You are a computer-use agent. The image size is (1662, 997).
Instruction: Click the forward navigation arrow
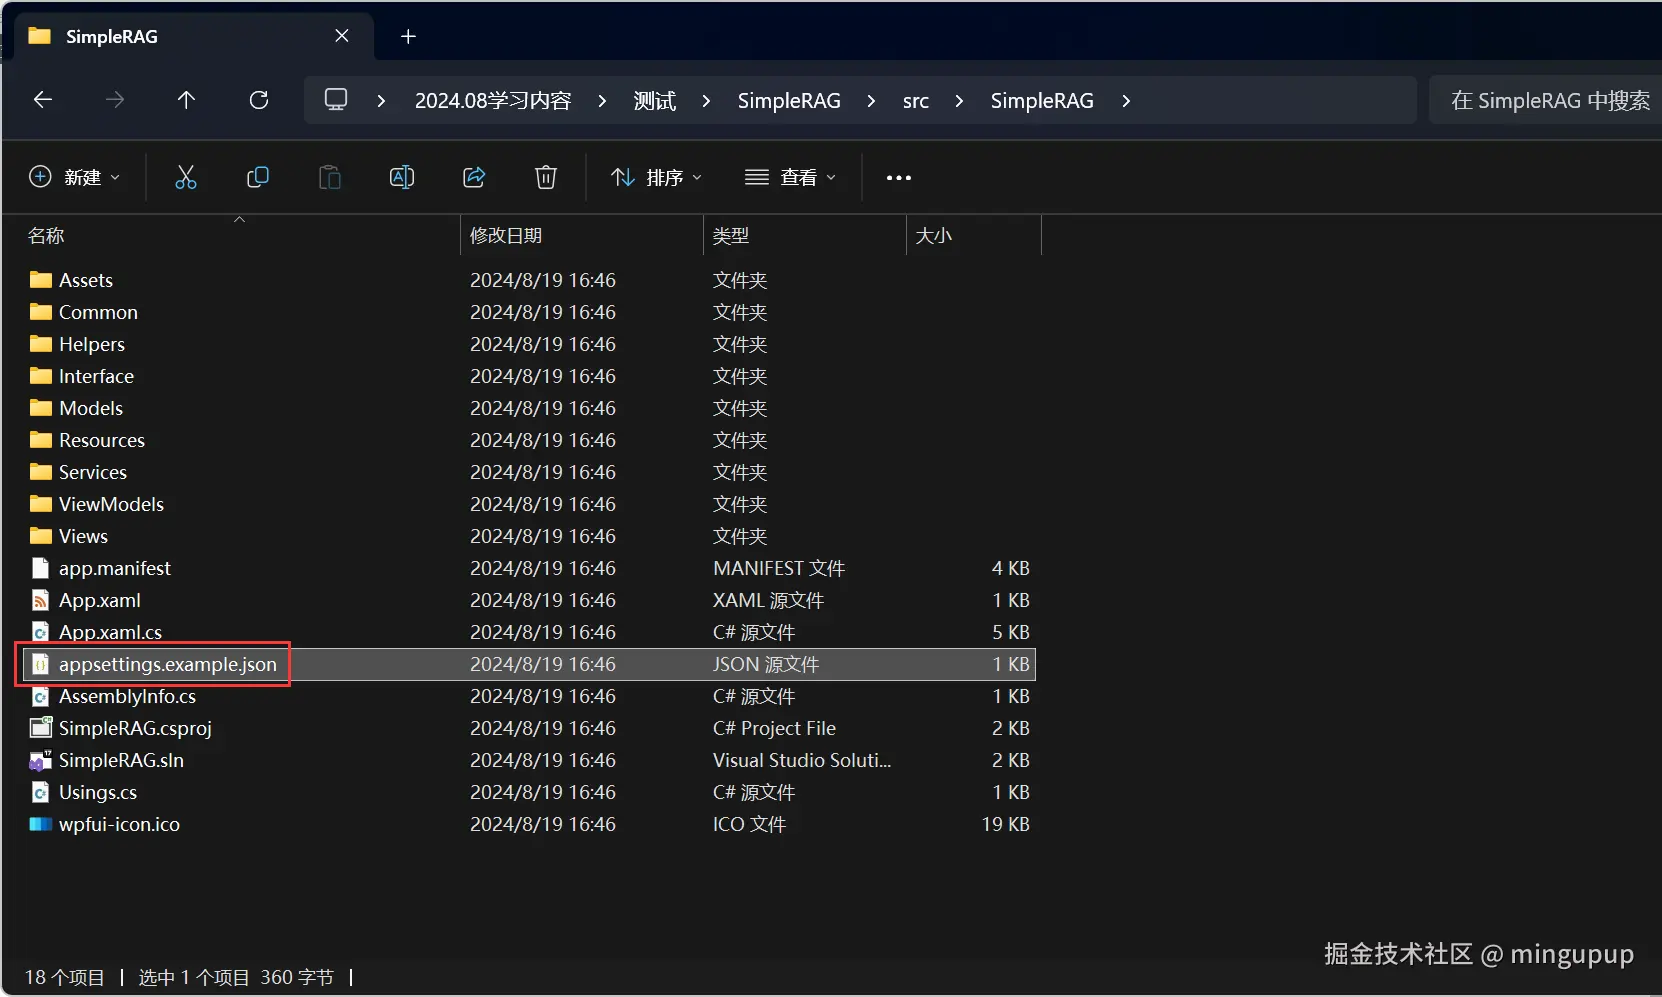click(115, 100)
